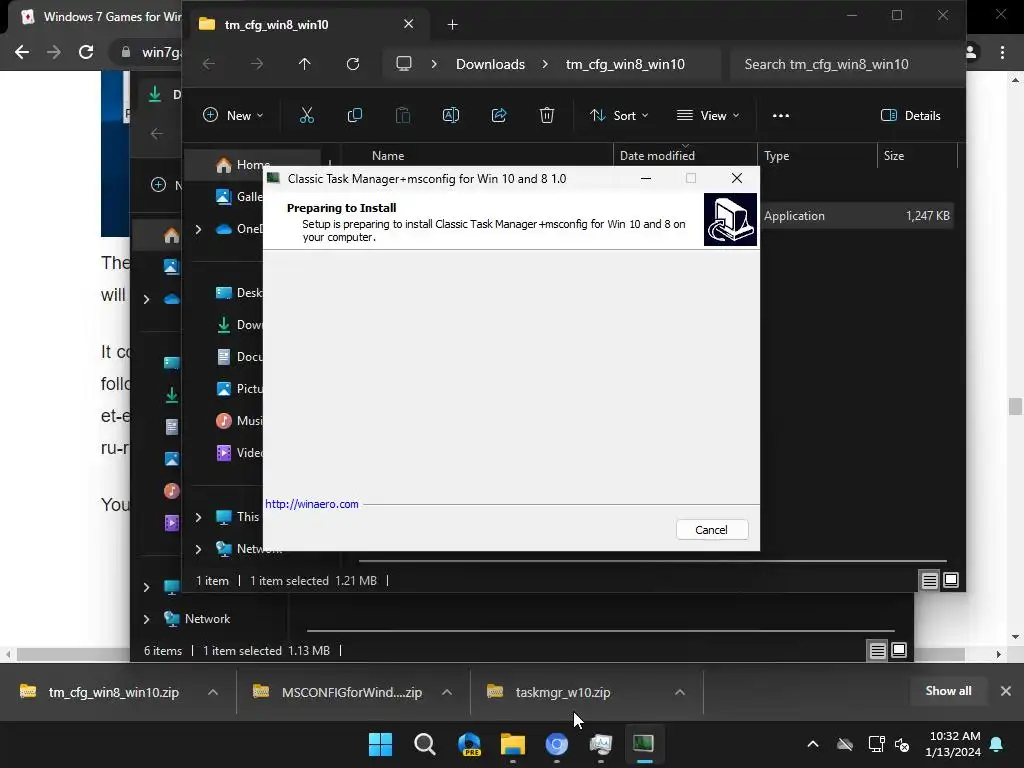Click the Share icon in Explorer toolbar
The width and height of the screenshot is (1024, 768).
pyautogui.click(x=499, y=116)
